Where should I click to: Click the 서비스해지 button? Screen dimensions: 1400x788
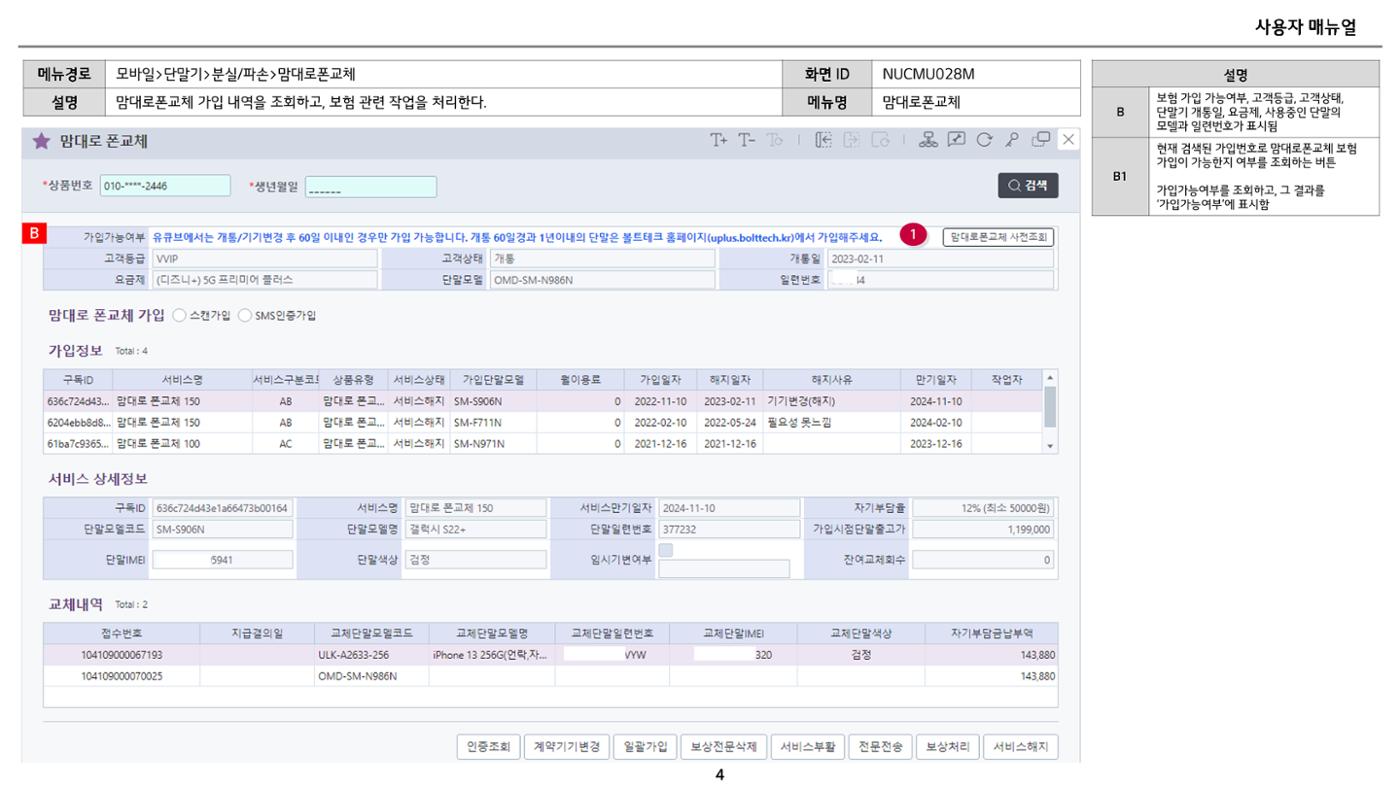pos(1021,747)
